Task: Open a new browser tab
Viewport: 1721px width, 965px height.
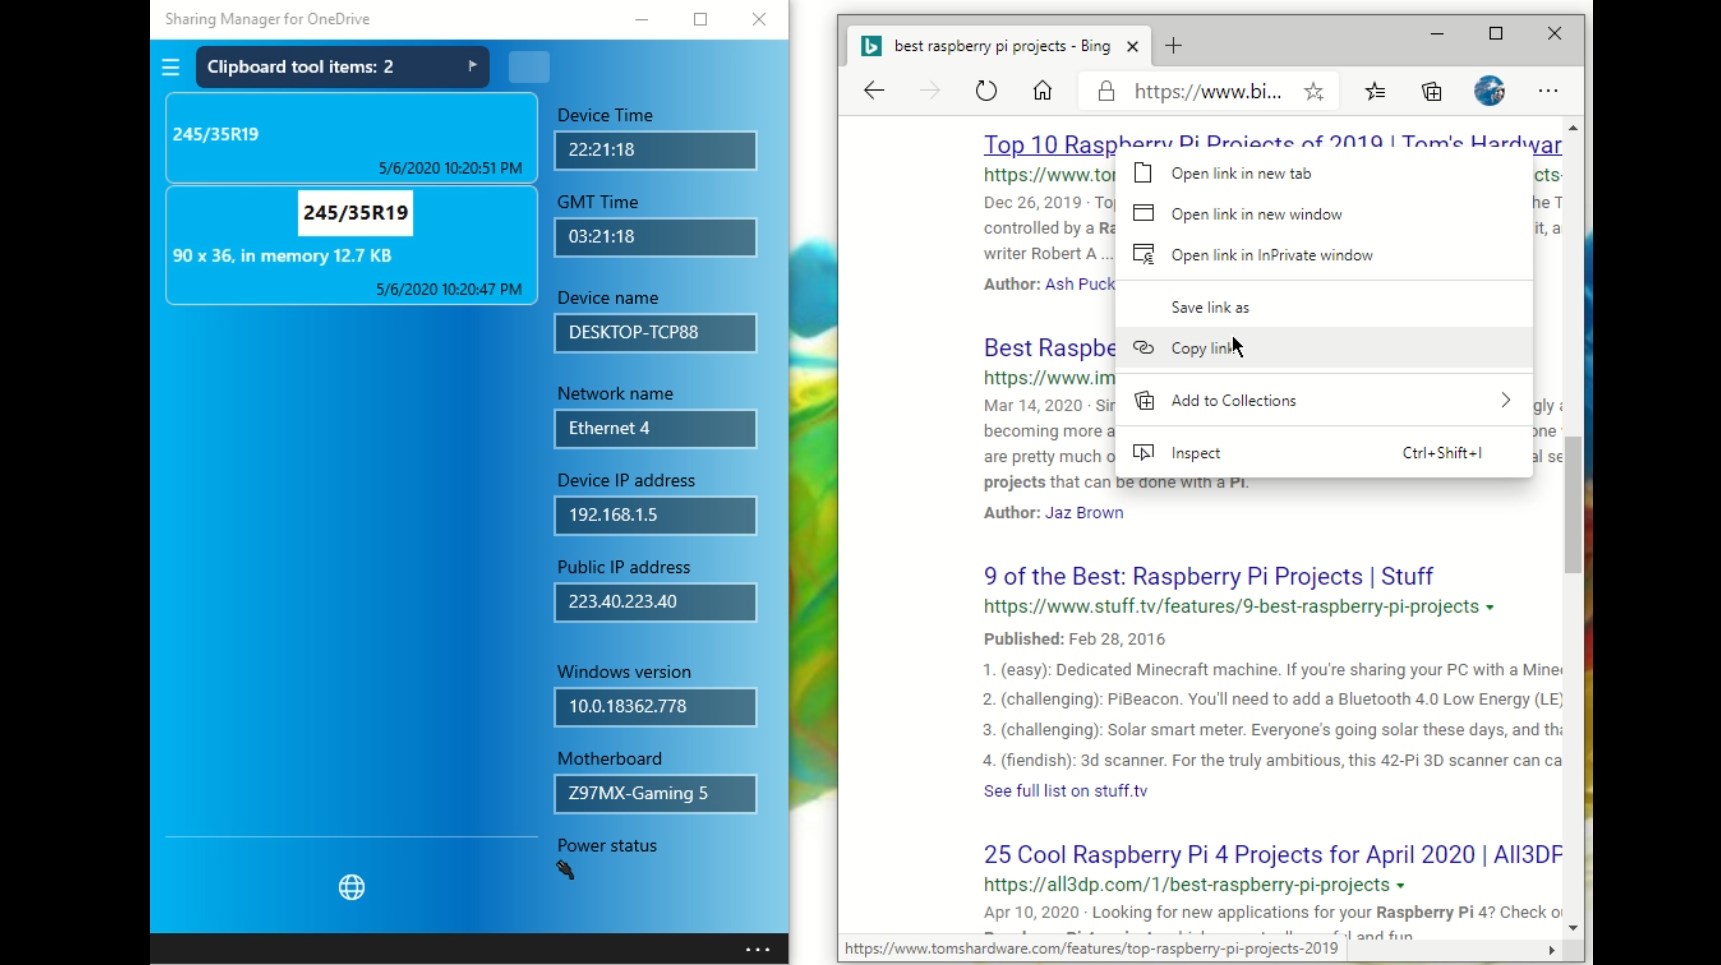Action: tap(1174, 46)
